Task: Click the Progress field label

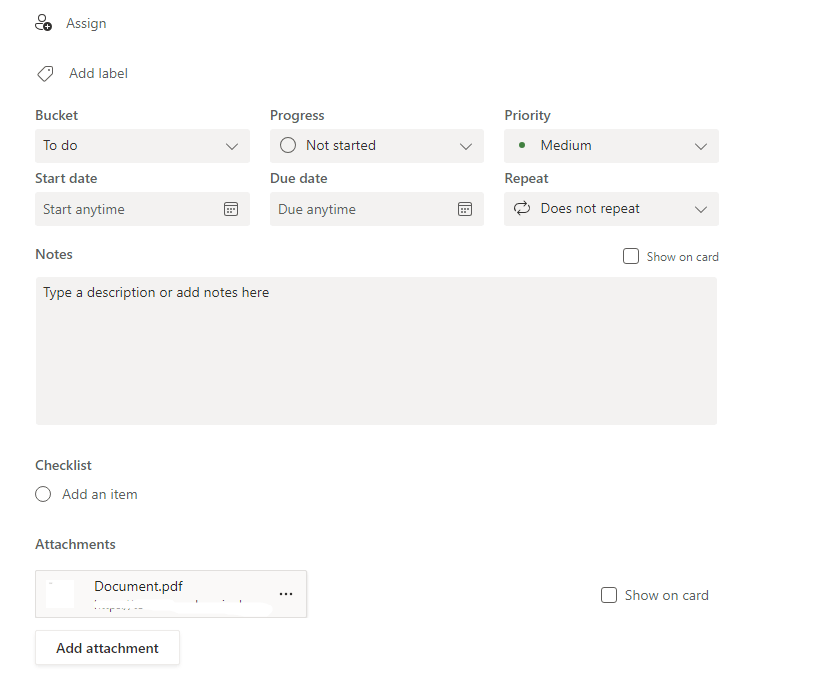Action: pos(297,115)
